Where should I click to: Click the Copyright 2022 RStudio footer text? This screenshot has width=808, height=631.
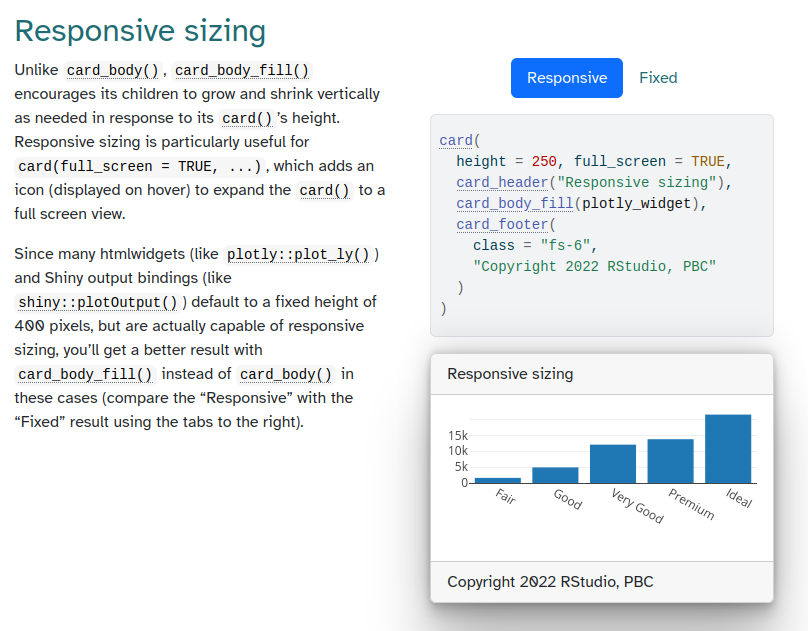click(x=550, y=582)
